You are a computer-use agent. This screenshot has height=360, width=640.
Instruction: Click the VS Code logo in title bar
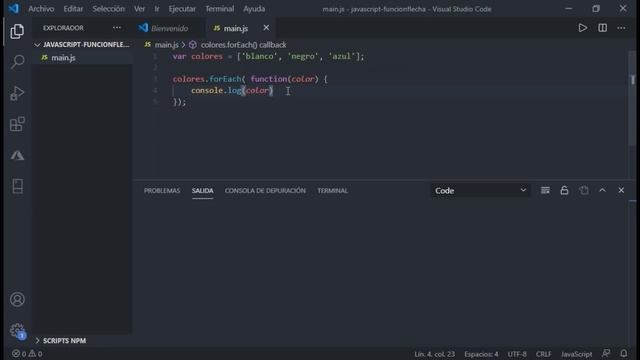[x=13, y=9]
